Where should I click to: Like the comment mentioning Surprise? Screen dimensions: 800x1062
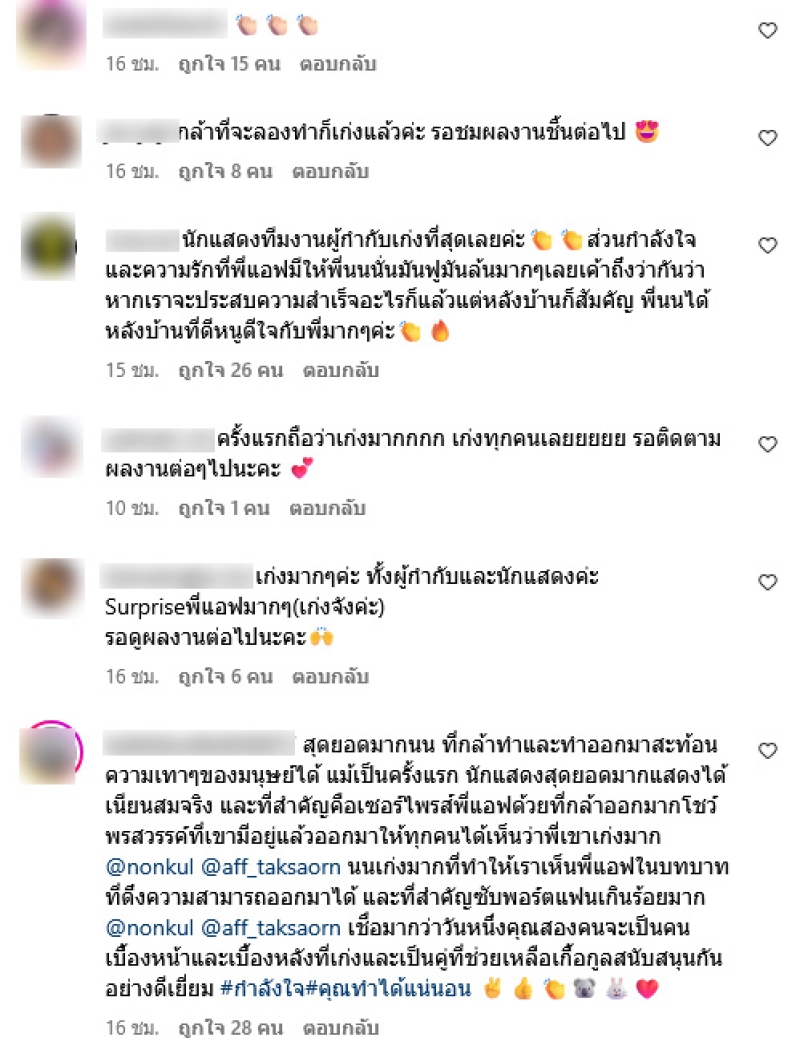pos(767,582)
